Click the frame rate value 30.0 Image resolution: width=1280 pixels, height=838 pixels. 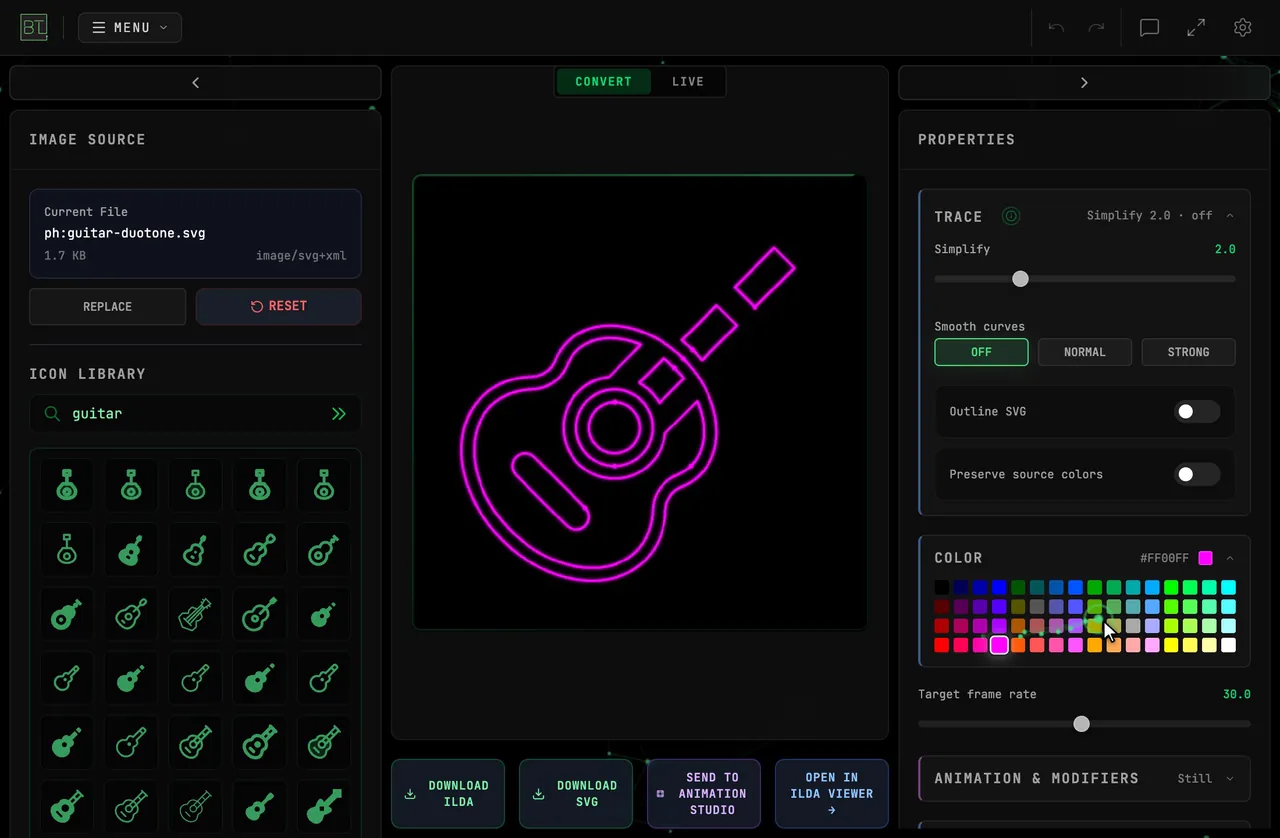click(x=1237, y=694)
